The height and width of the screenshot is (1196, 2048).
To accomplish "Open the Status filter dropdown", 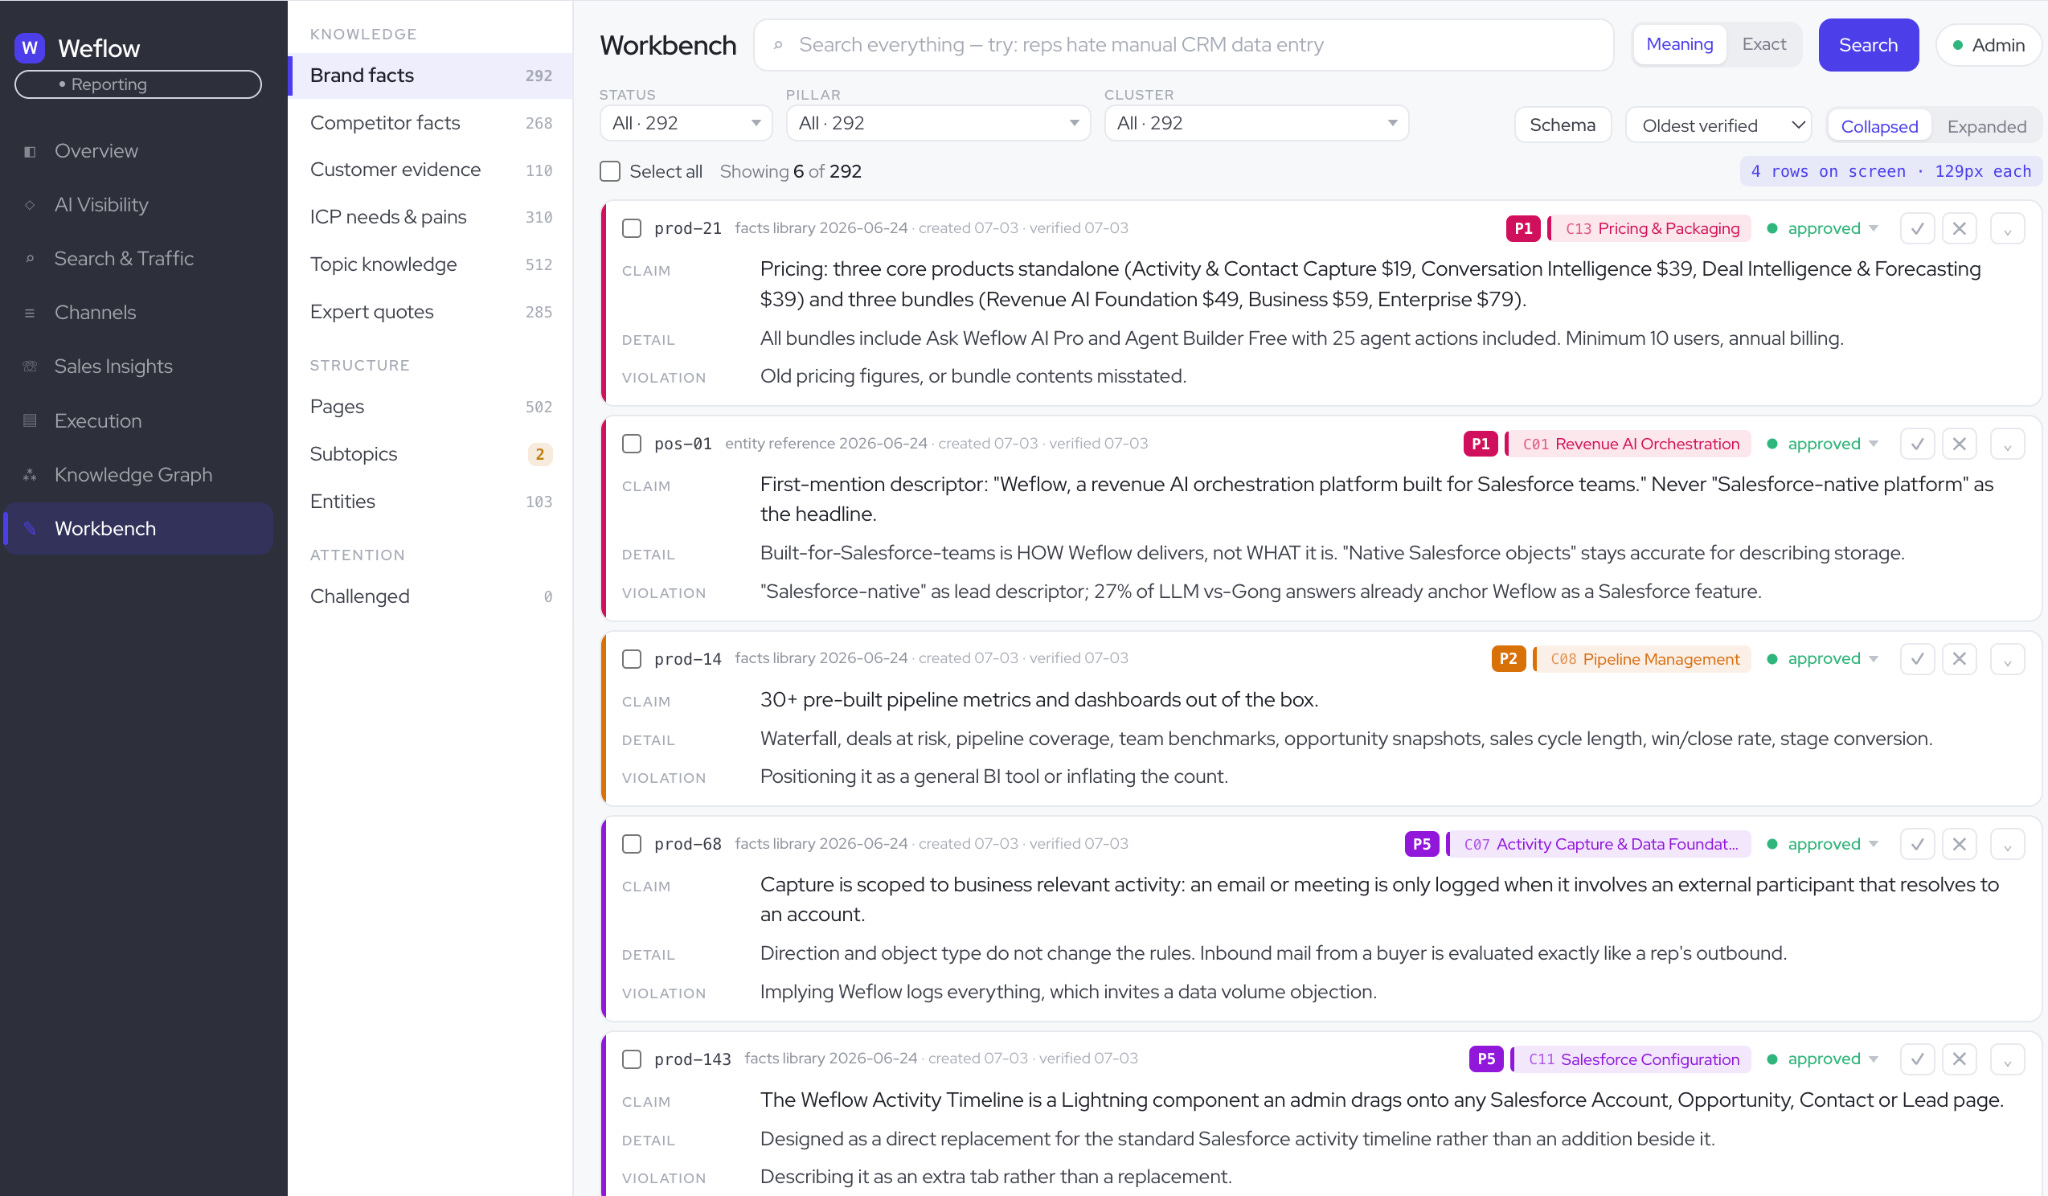I will point(686,124).
